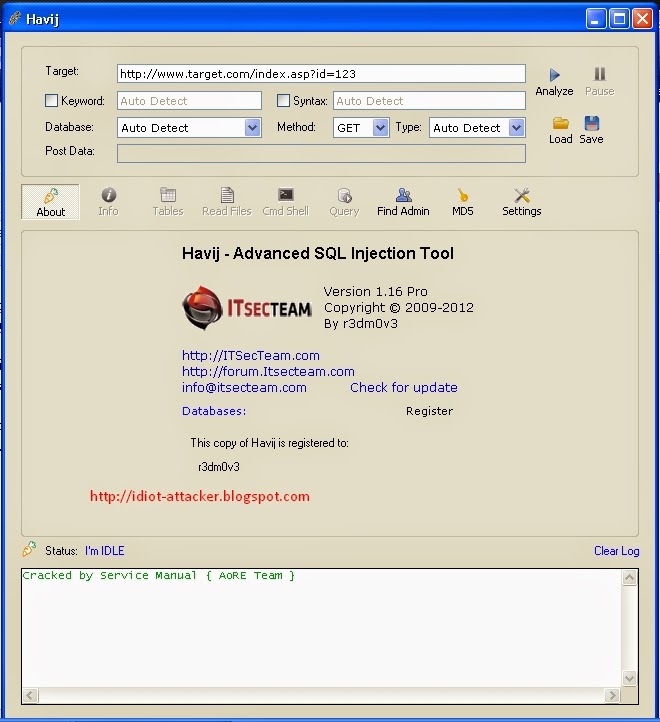Click the log scroll down arrow
This screenshot has width=660, height=722.
coord(629,677)
